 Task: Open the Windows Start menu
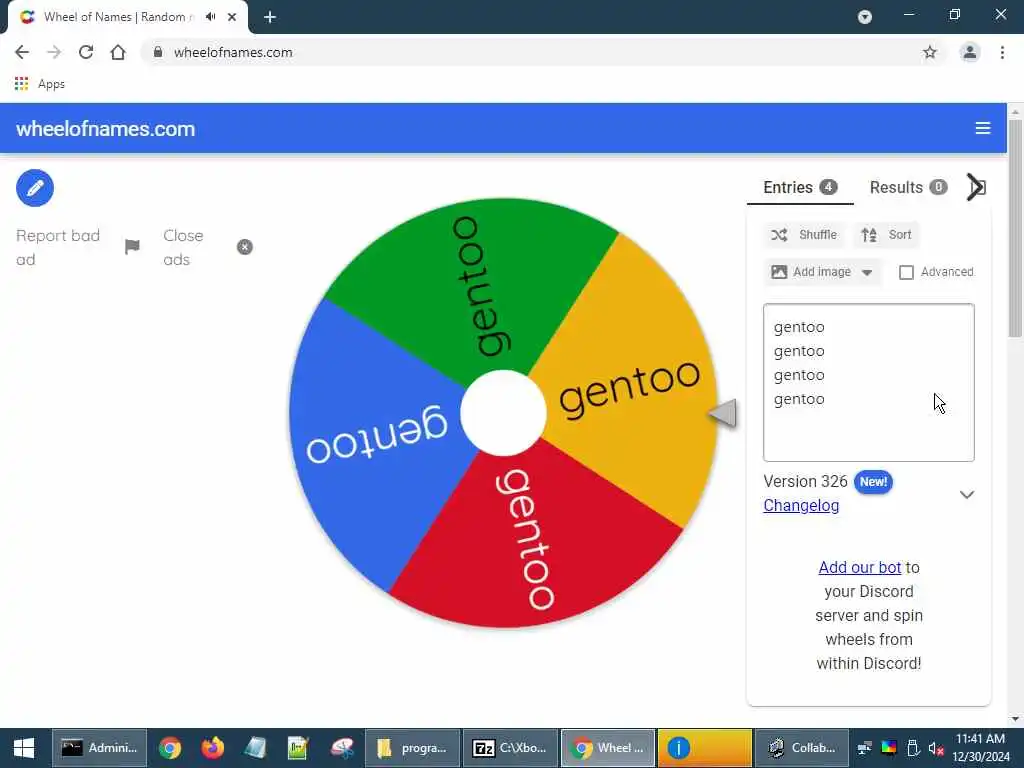click(x=24, y=748)
